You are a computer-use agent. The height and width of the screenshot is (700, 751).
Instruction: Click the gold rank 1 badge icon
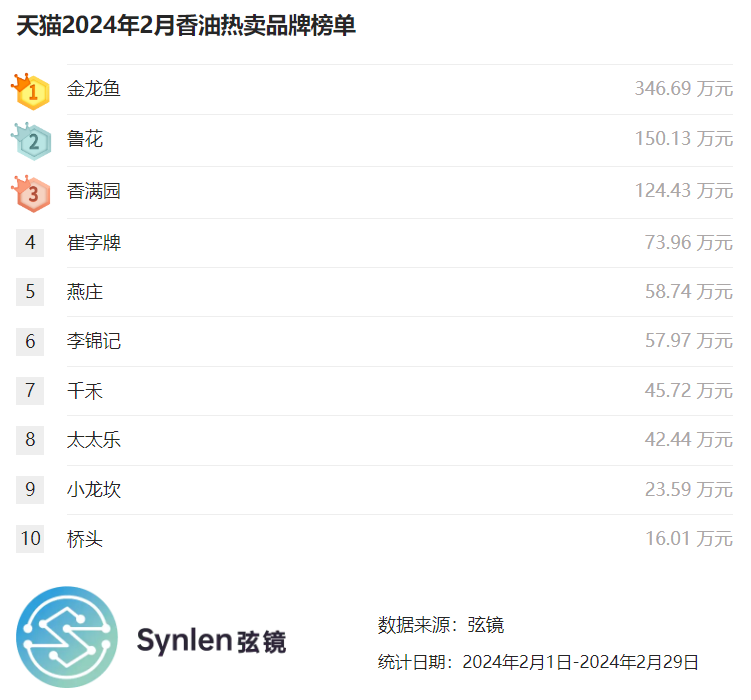(31, 91)
